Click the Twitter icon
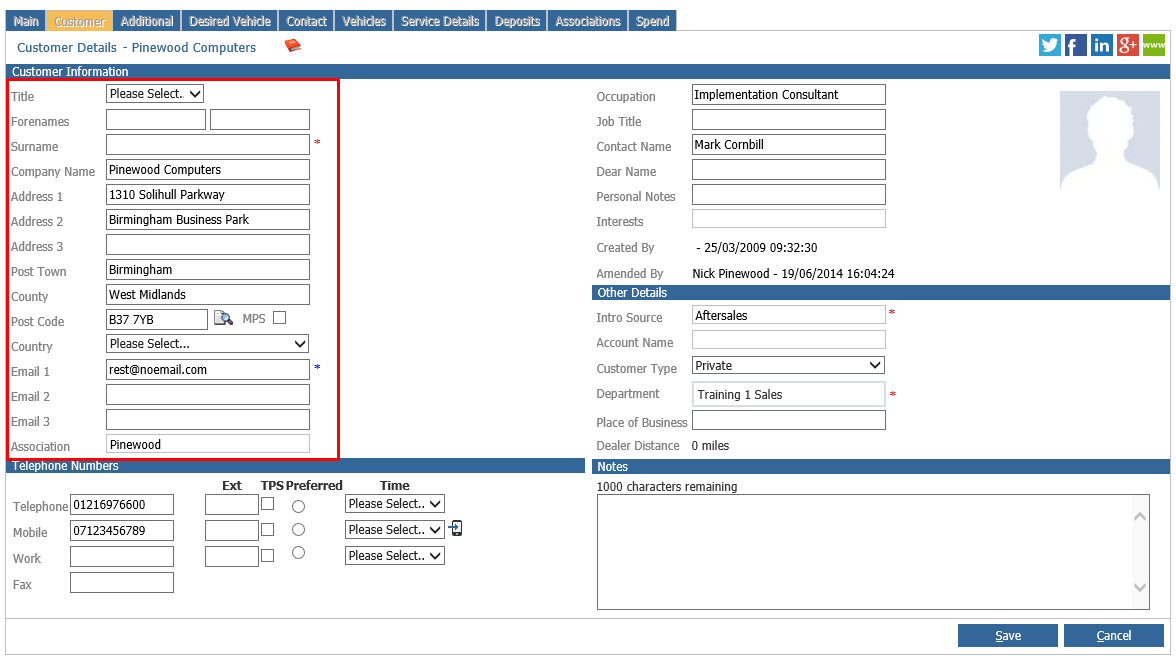 [1049, 45]
